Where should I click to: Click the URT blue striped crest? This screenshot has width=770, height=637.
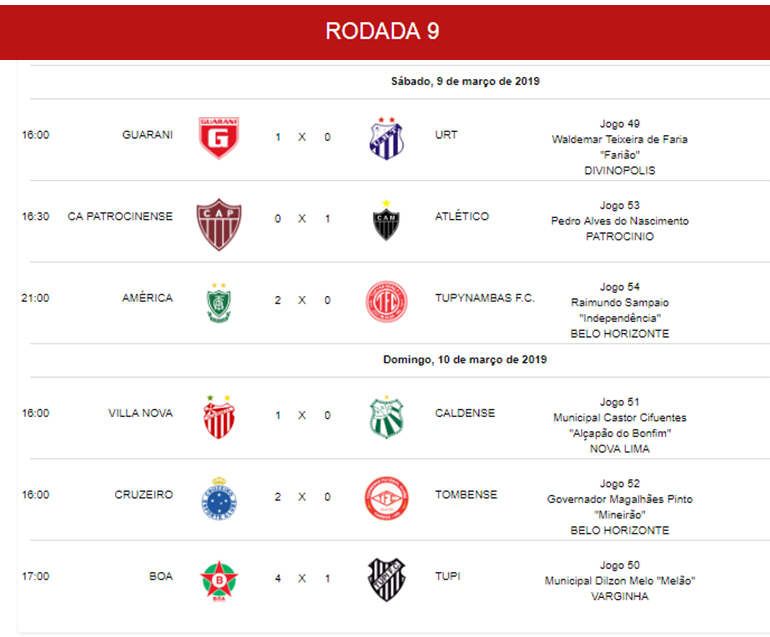click(386, 138)
